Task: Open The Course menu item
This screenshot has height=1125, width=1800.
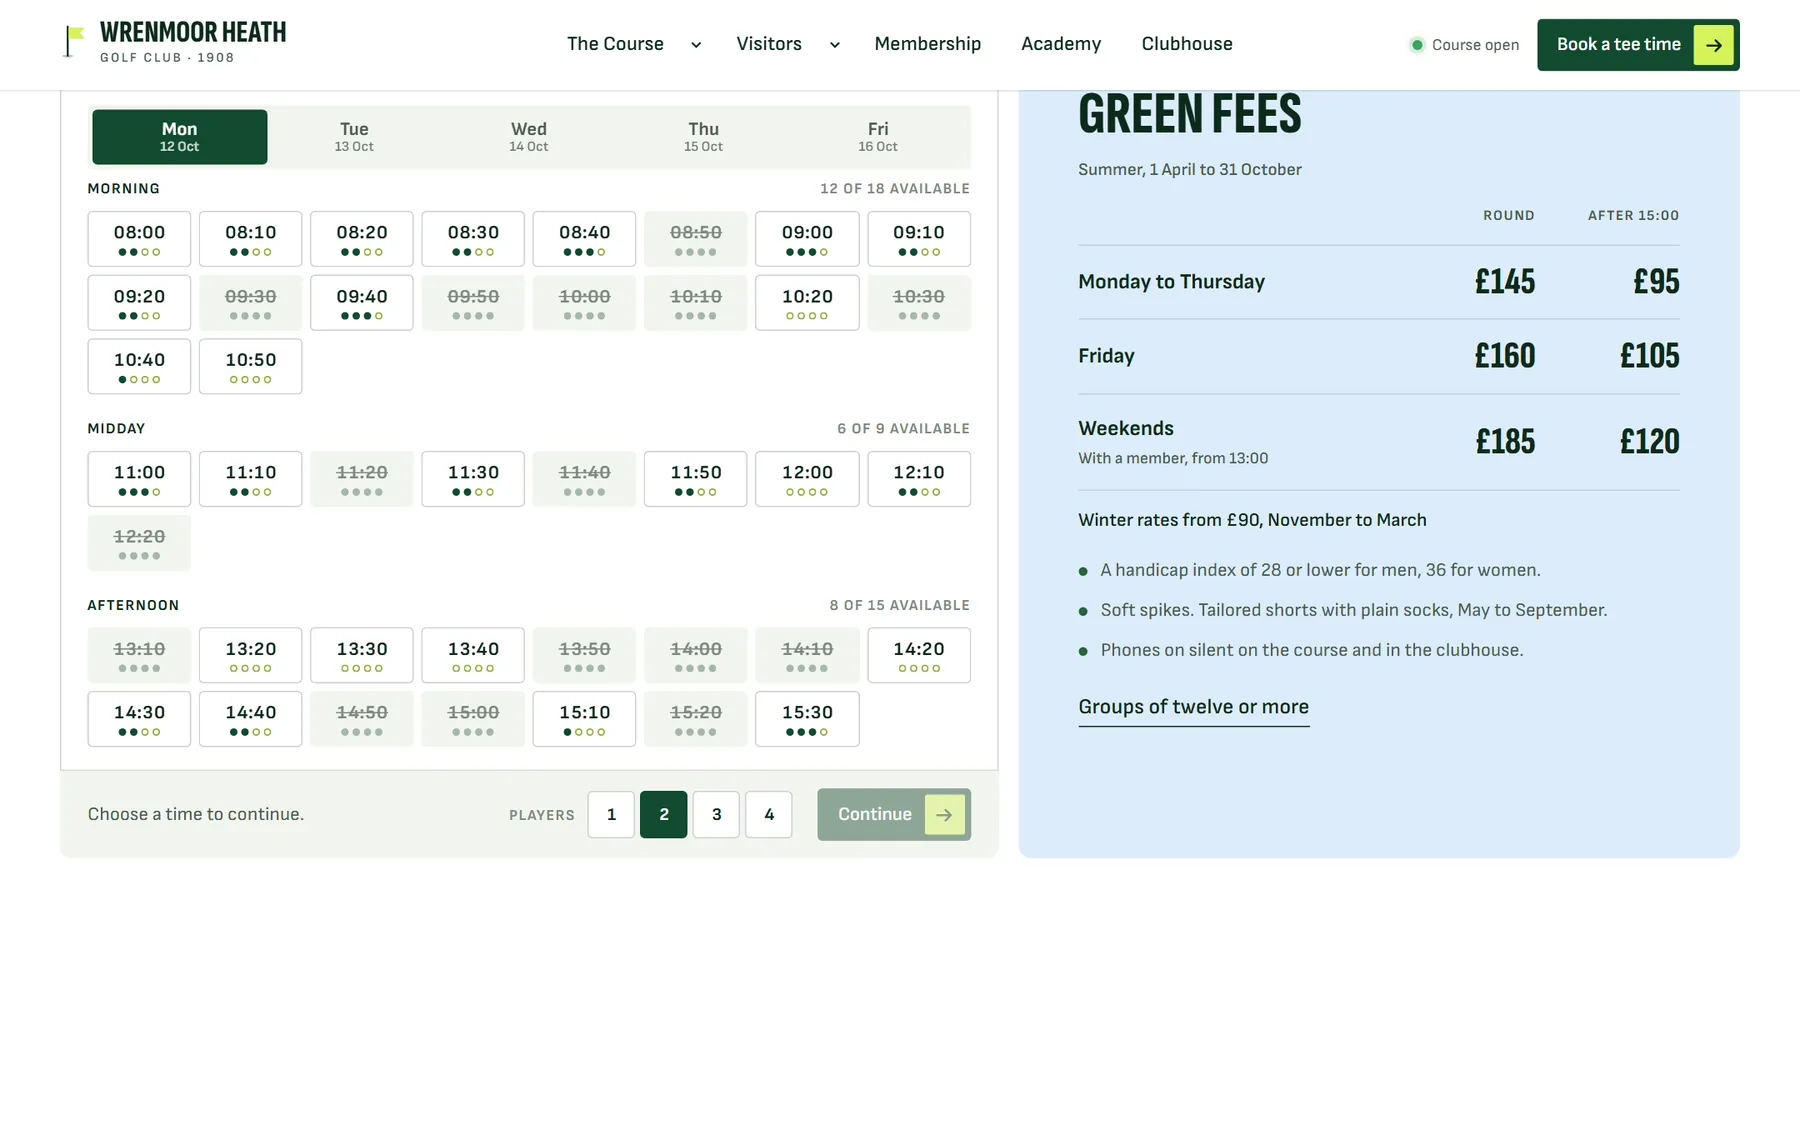Action: click(x=615, y=44)
